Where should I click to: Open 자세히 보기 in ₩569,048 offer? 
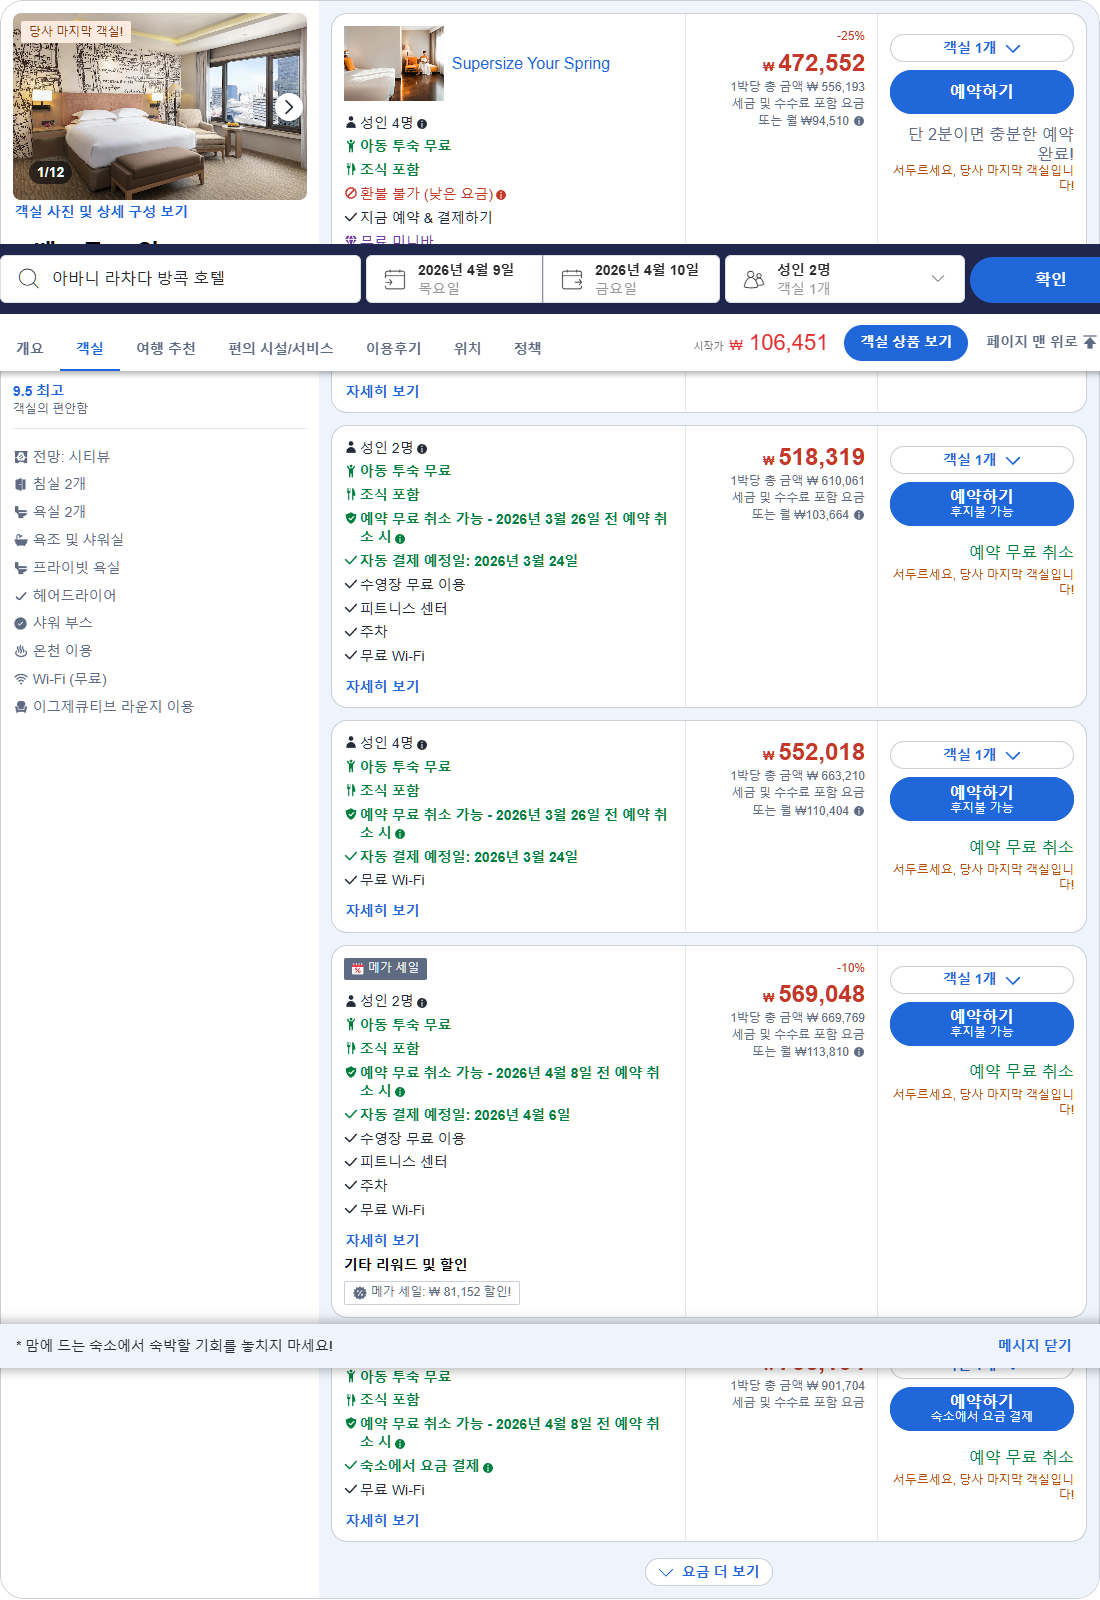pos(382,1241)
